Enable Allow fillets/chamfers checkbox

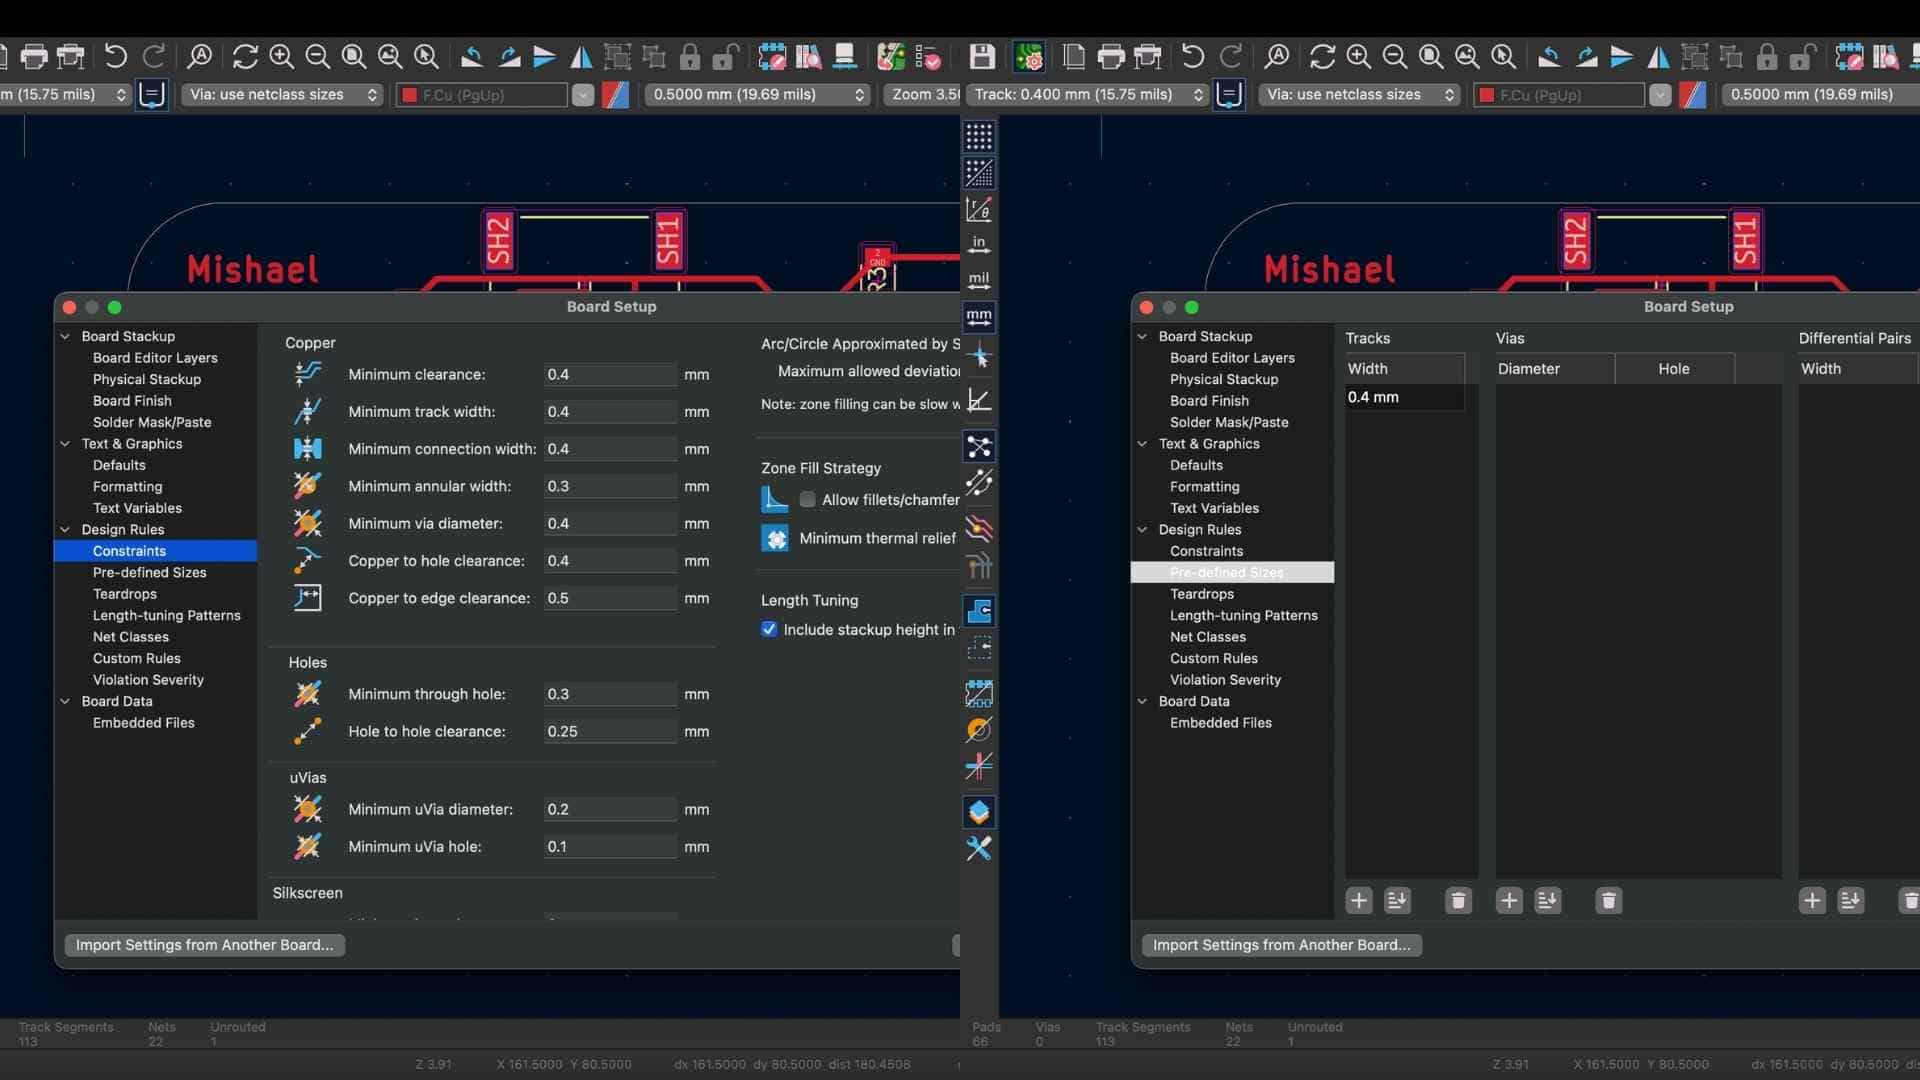pos(807,500)
